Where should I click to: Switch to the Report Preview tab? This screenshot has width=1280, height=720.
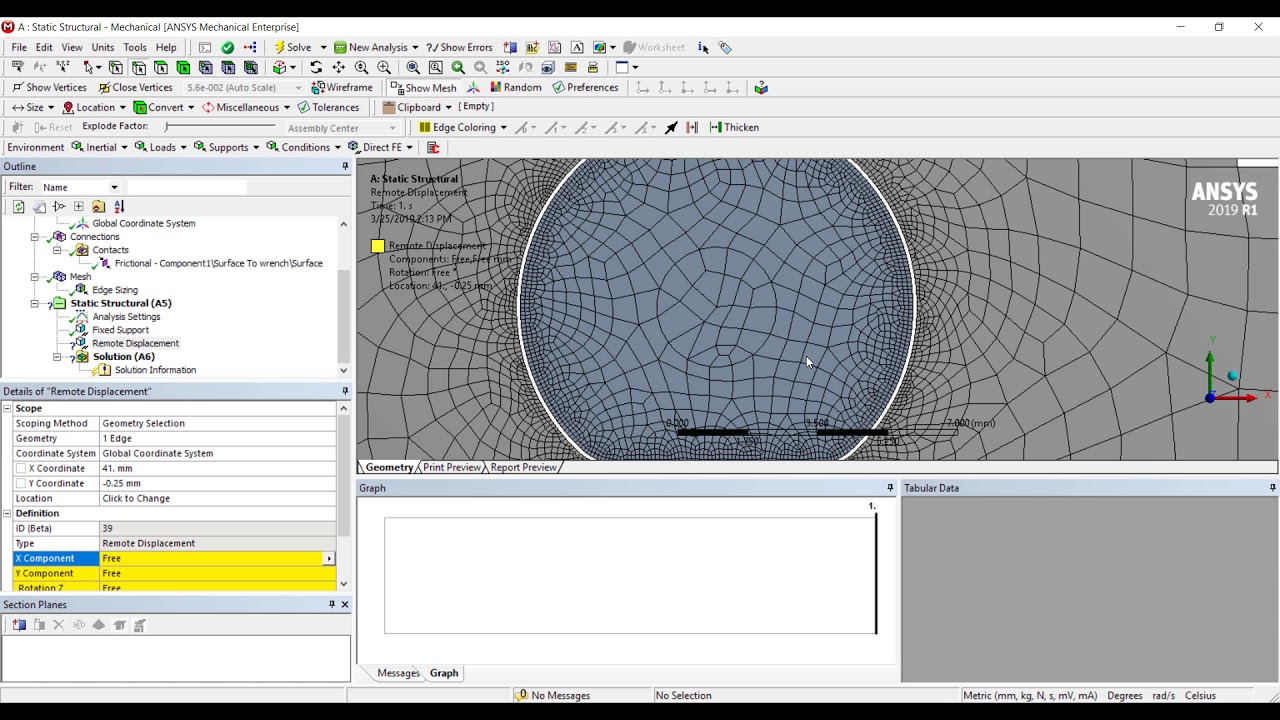pos(523,467)
